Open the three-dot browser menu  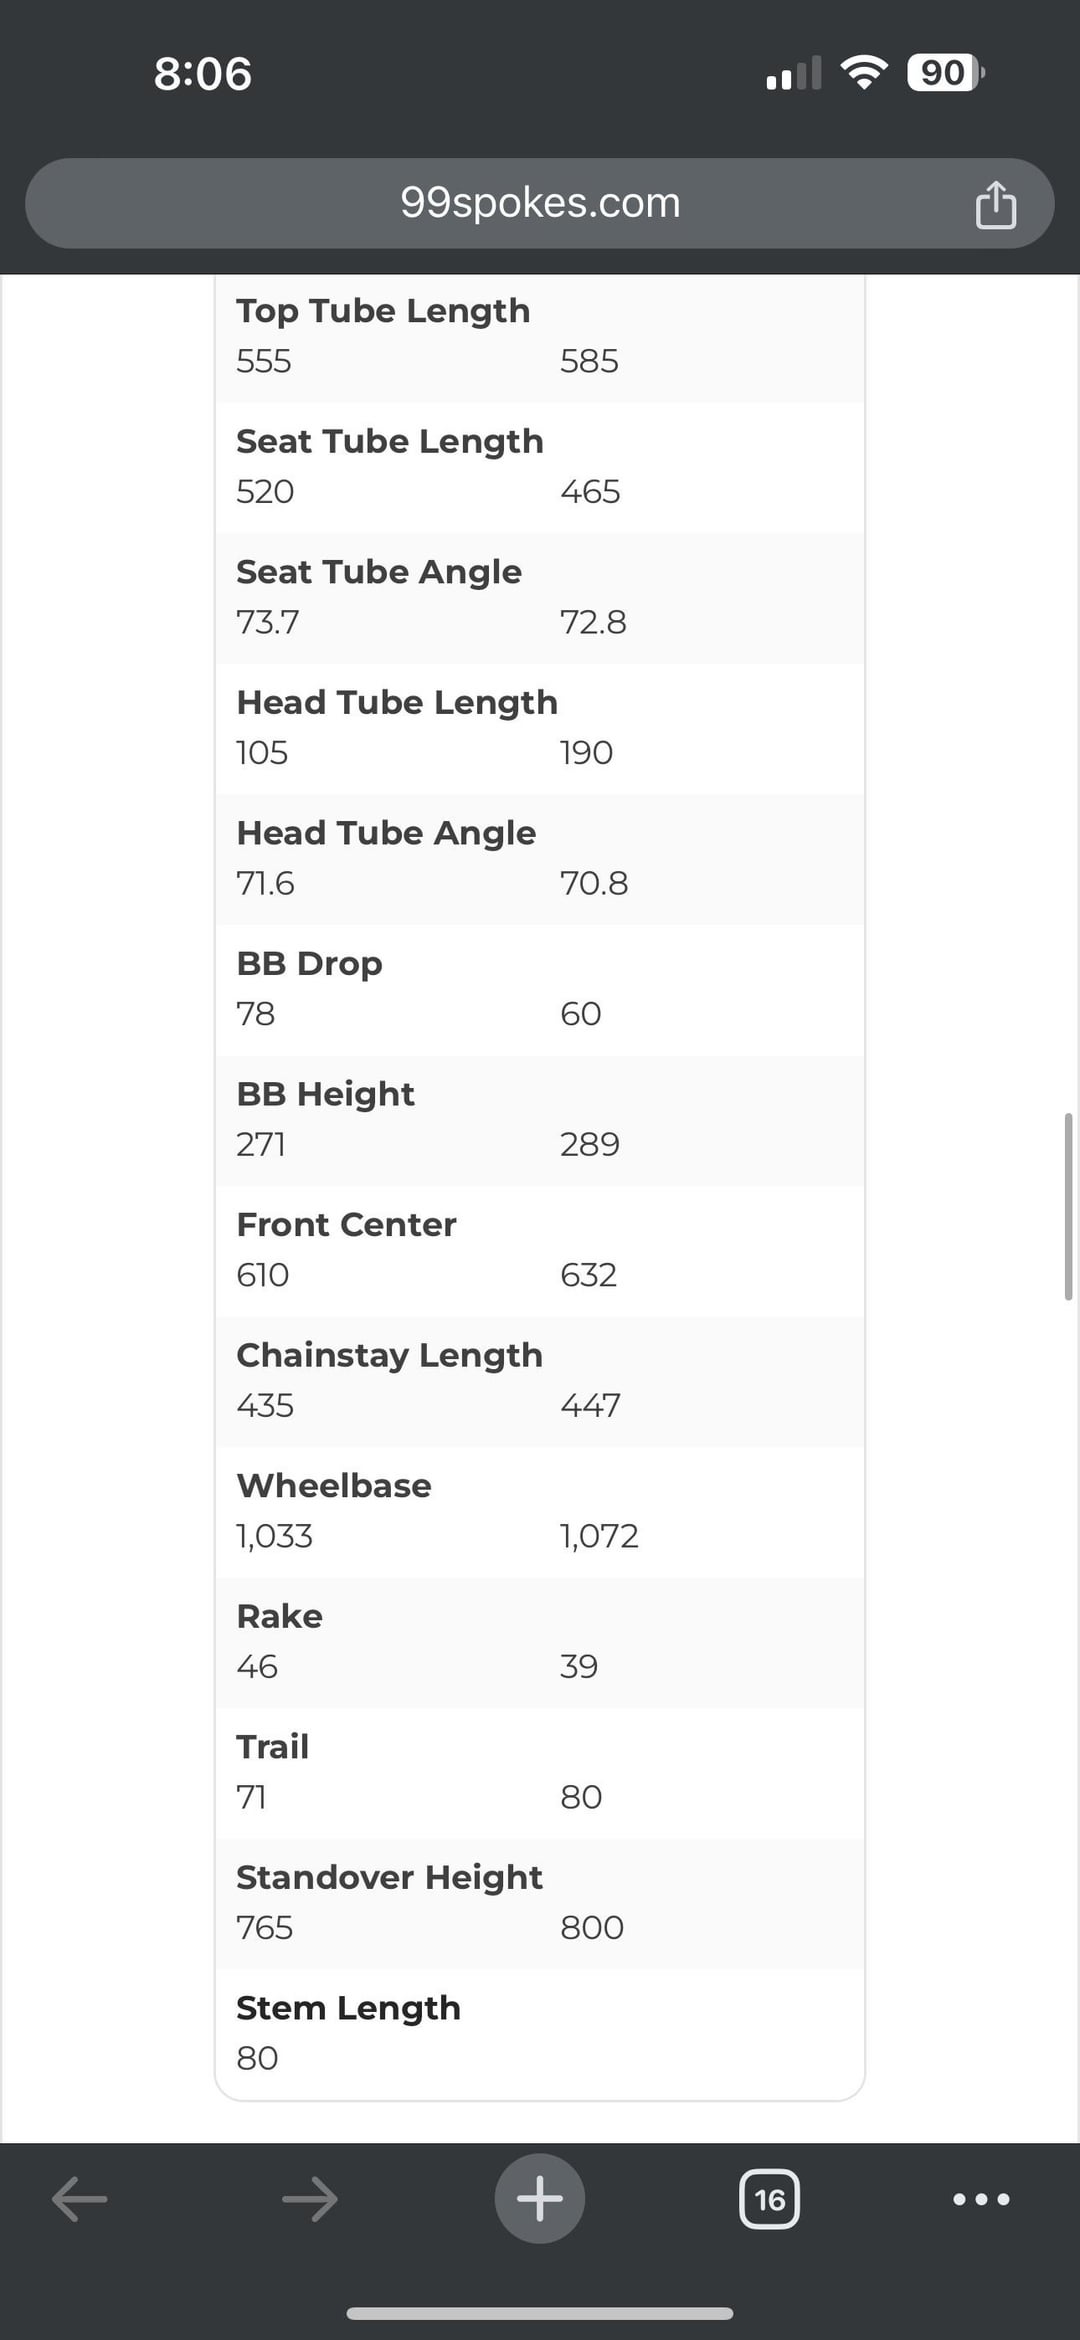coord(981,2199)
